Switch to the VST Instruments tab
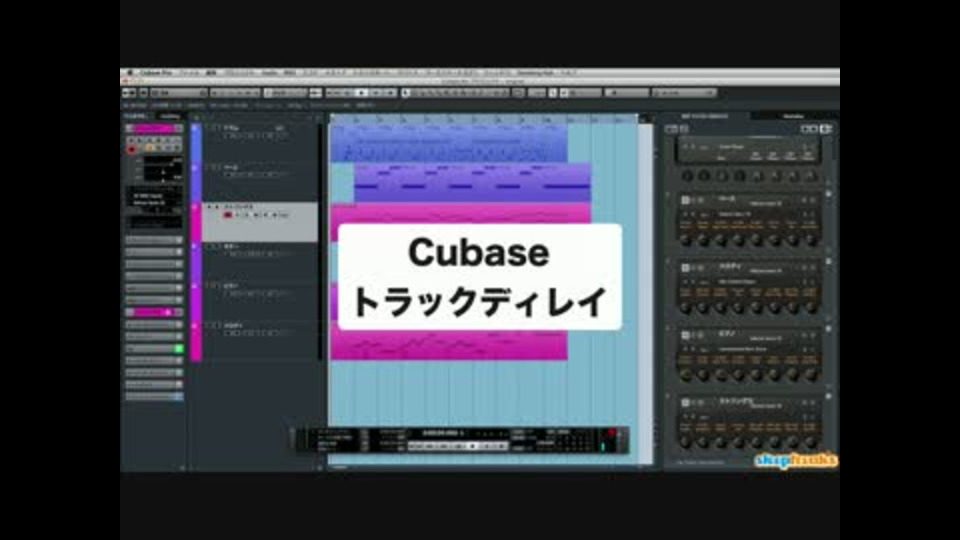This screenshot has height=540, width=960. pos(705,116)
